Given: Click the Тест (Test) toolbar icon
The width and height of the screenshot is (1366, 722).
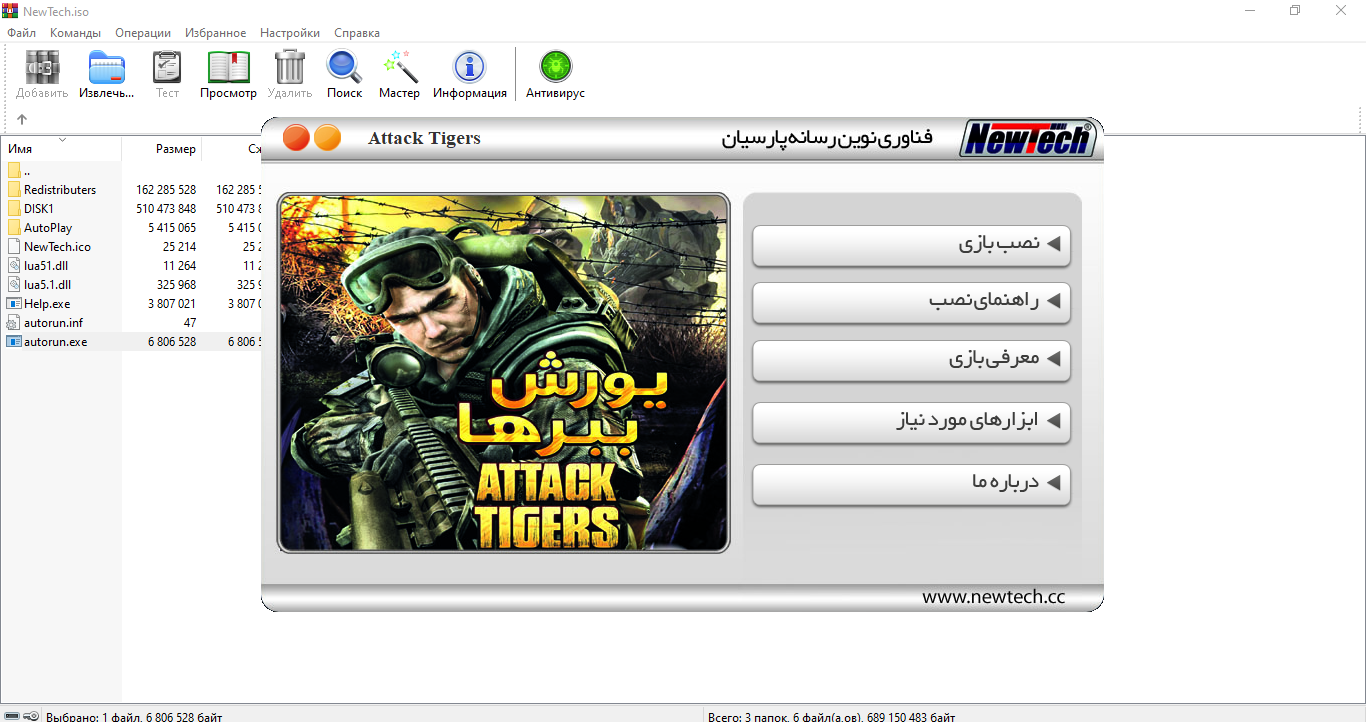Looking at the screenshot, I should [167, 68].
